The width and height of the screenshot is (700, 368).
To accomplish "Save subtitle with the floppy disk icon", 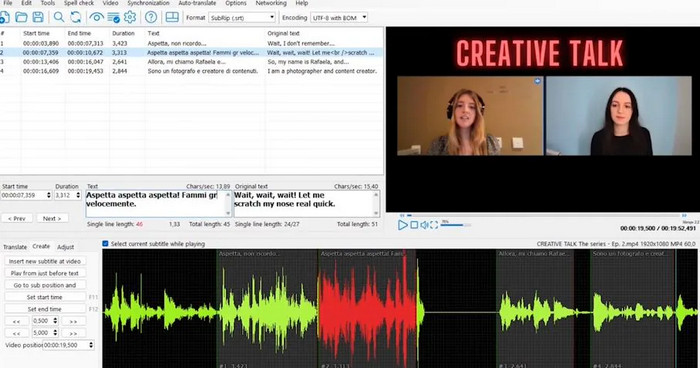I will tap(38, 17).
